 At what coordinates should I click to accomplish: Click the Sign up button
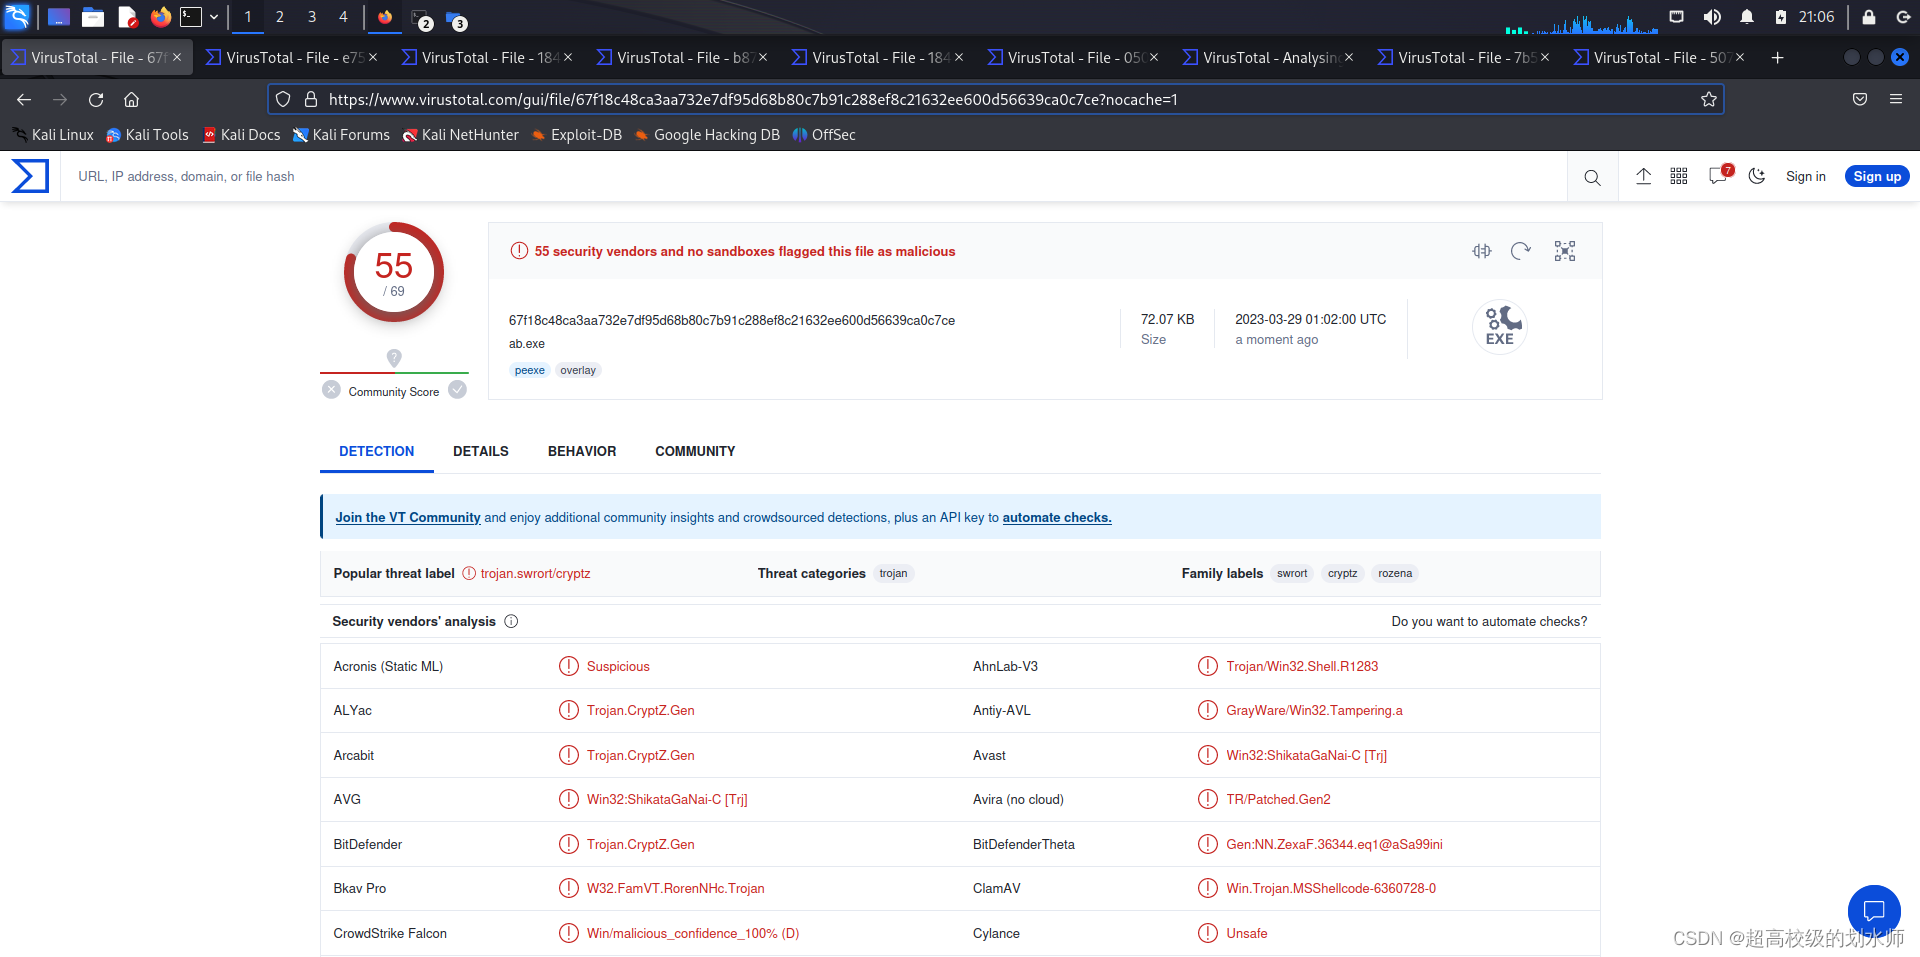(x=1877, y=176)
